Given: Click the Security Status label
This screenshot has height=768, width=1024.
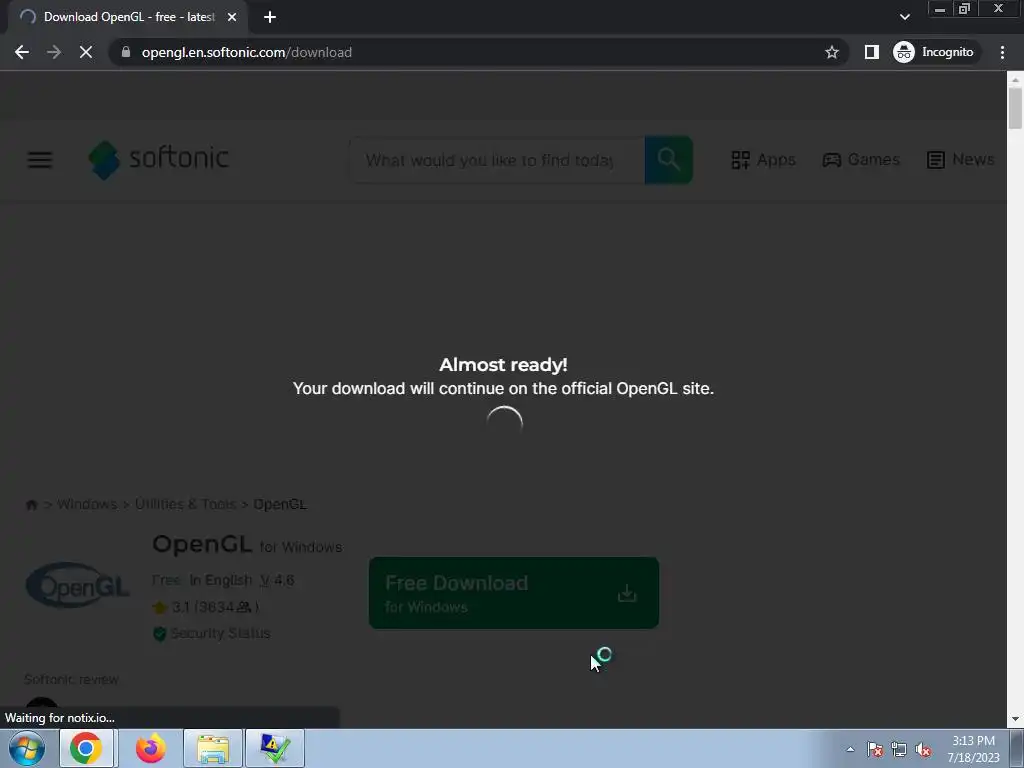Looking at the screenshot, I should pos(220,633).
